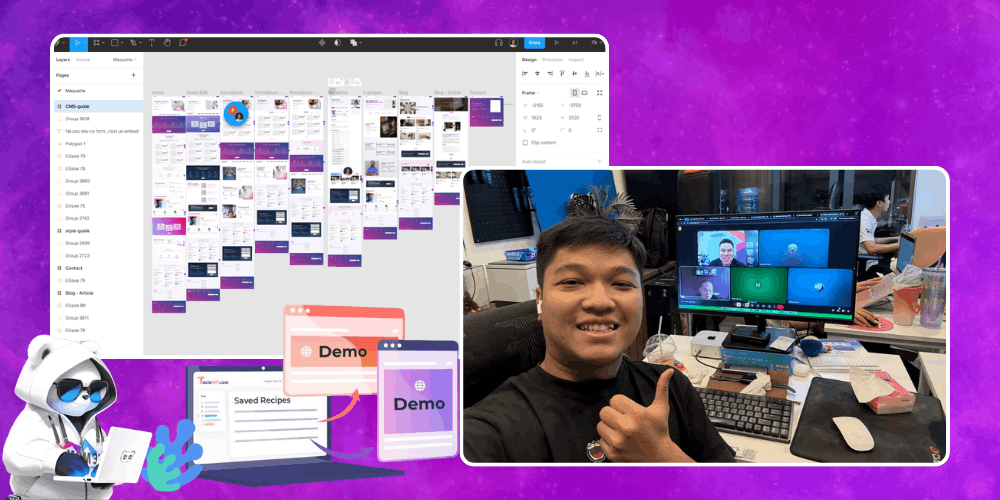Enable the Clip content checkbox
The height and width of the screenshot is (500, 1000).
pyautogui.click(x=526, y=143)
